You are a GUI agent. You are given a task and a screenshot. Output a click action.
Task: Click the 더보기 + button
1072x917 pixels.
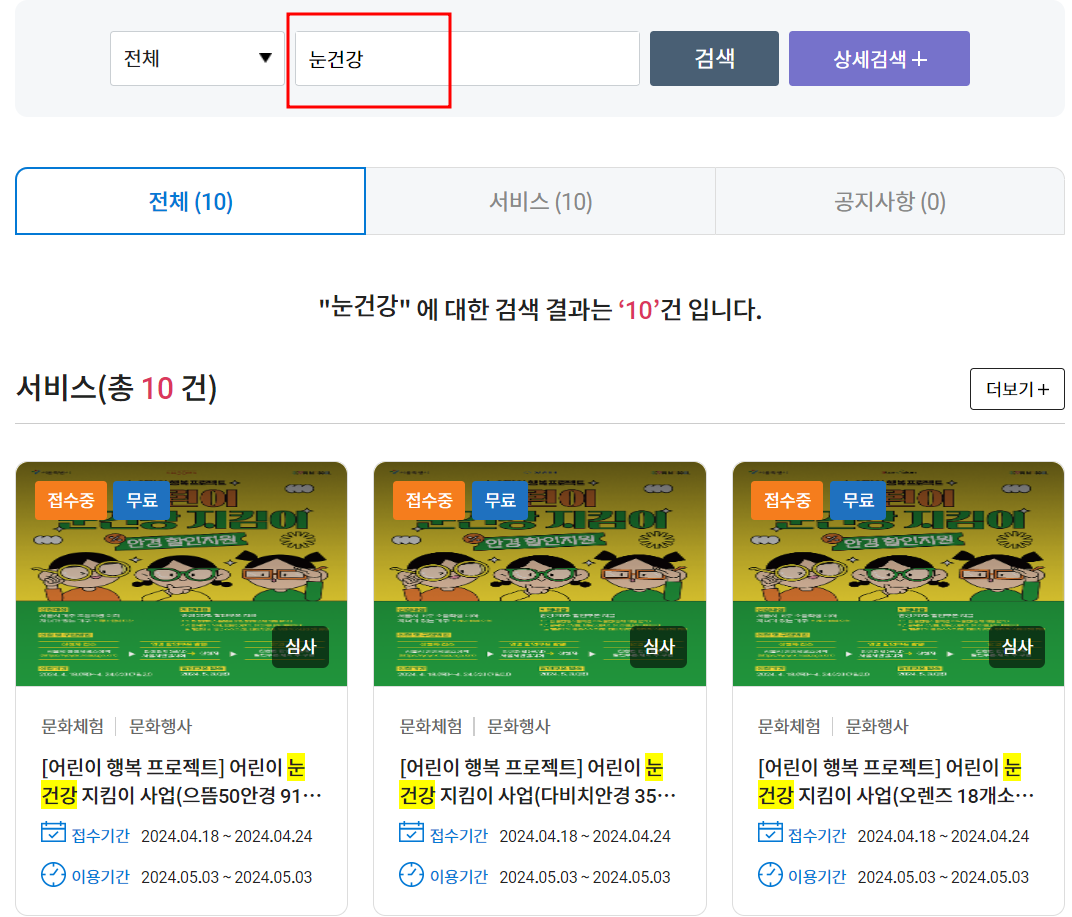(1017, 389)
